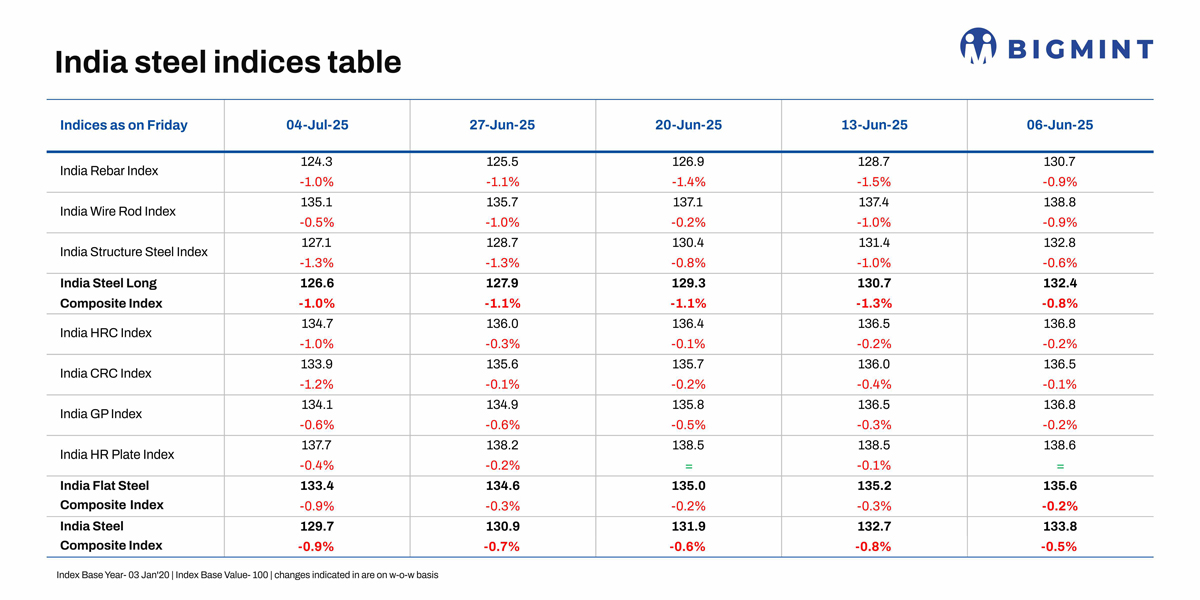Select the India CRC Index row label

[x=106, y=373]
